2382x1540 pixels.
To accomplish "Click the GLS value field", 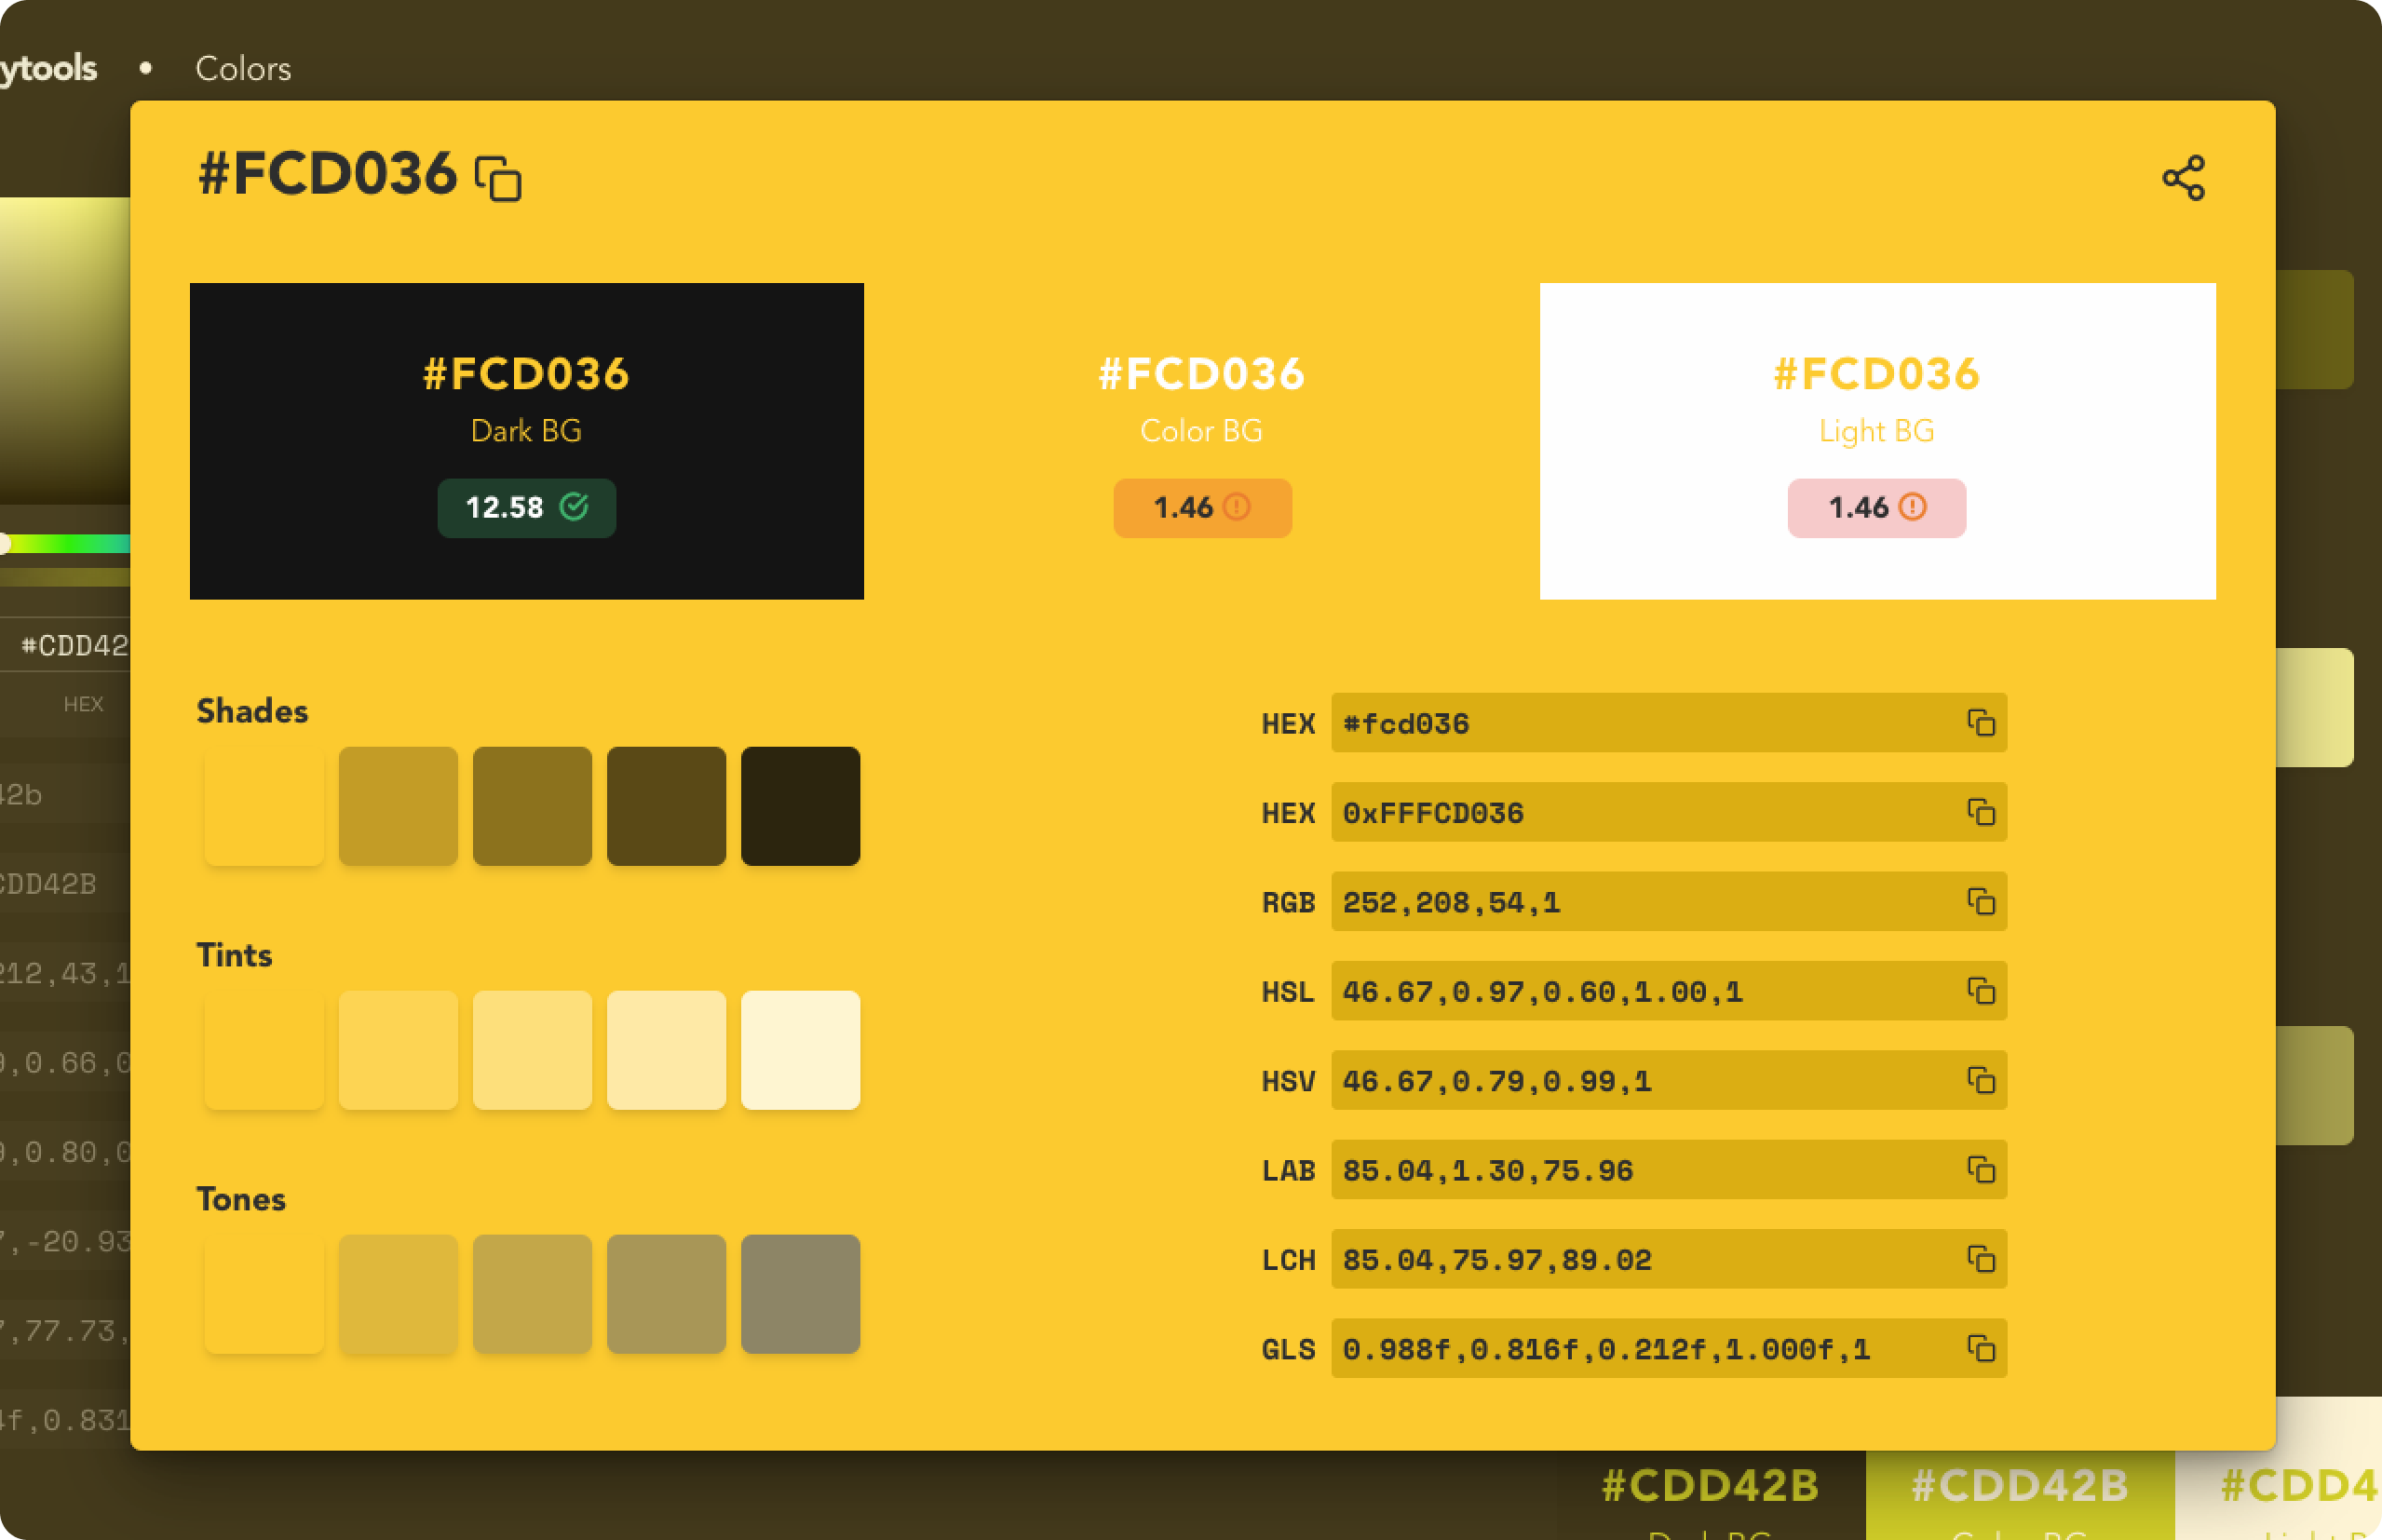I will pos(1669,1348).
